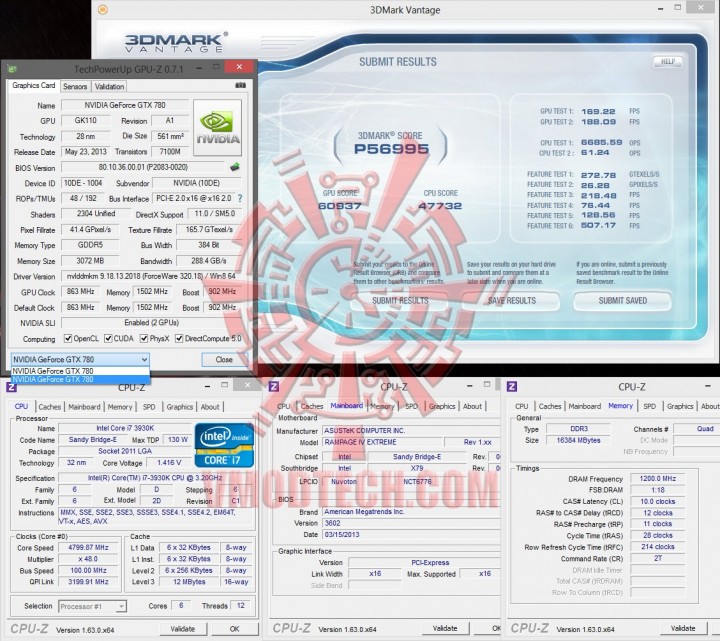Viewport: 720px width, 641px height.
Task: Click the Driver Version field in GPU-Z
Action: [x=152, y=276]
